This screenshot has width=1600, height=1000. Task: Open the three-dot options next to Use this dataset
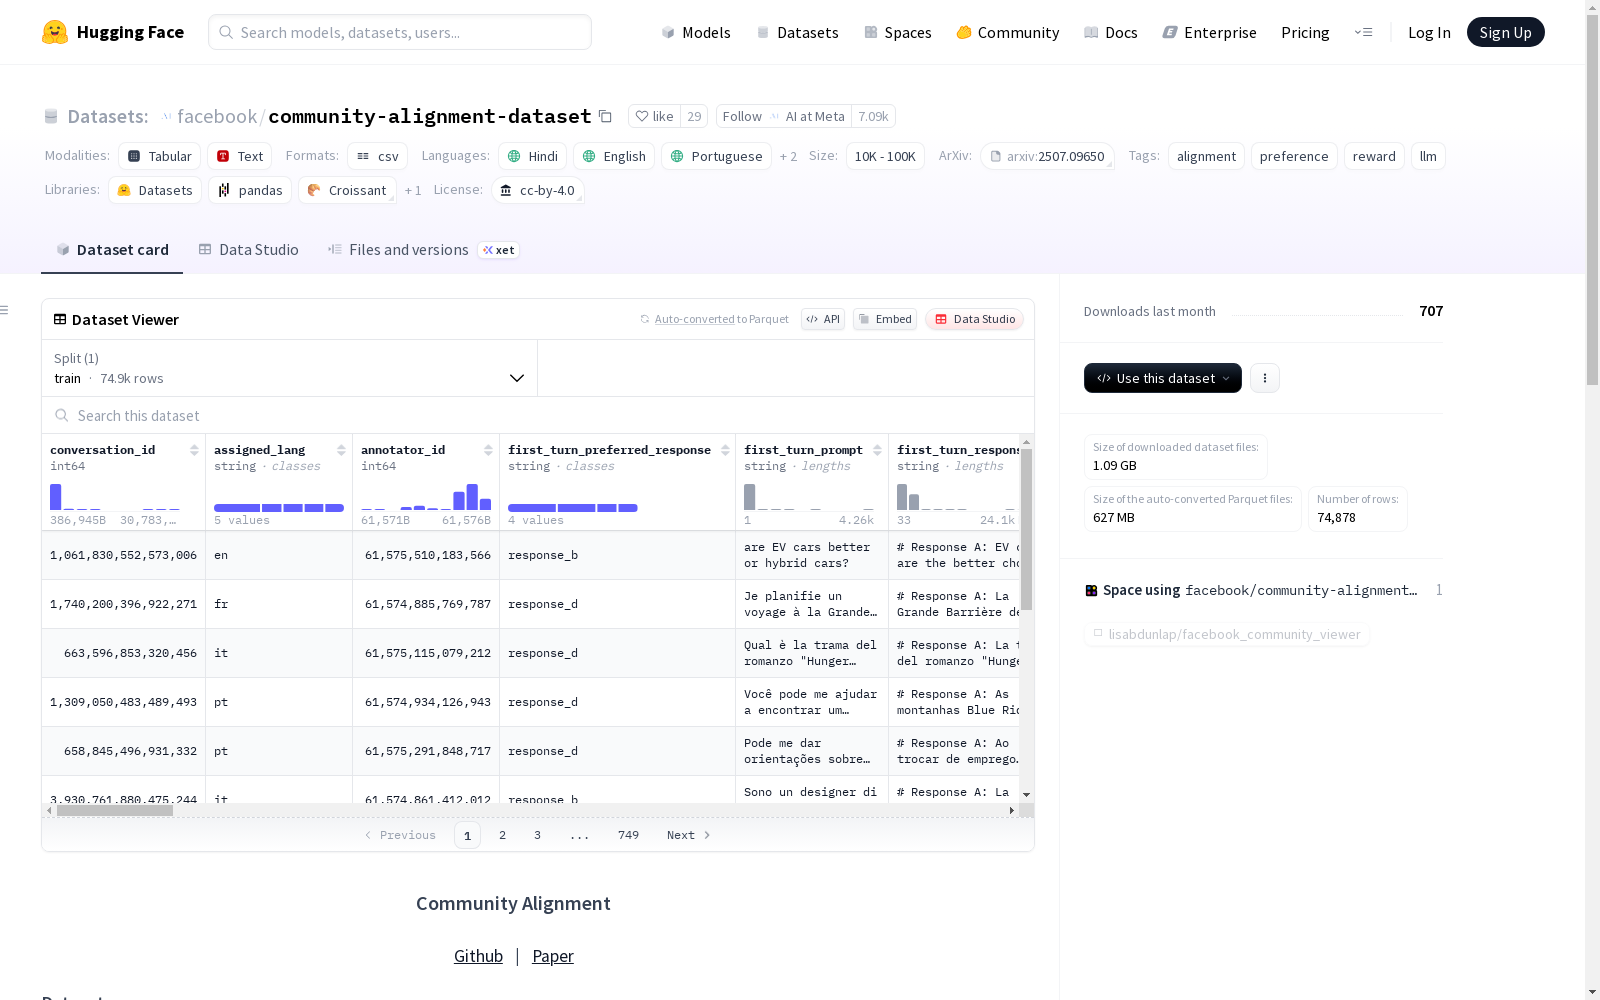1265,378
